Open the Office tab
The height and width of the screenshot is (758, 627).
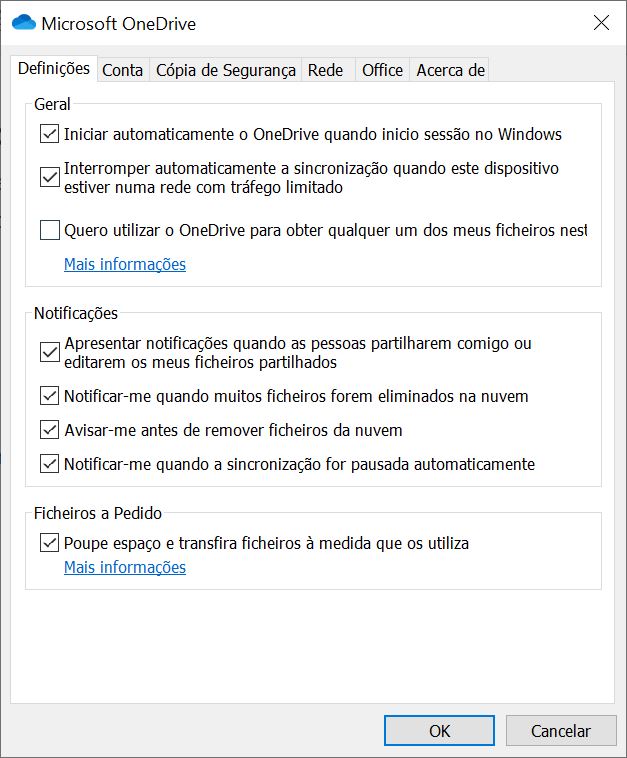click(x=382, y=70)
